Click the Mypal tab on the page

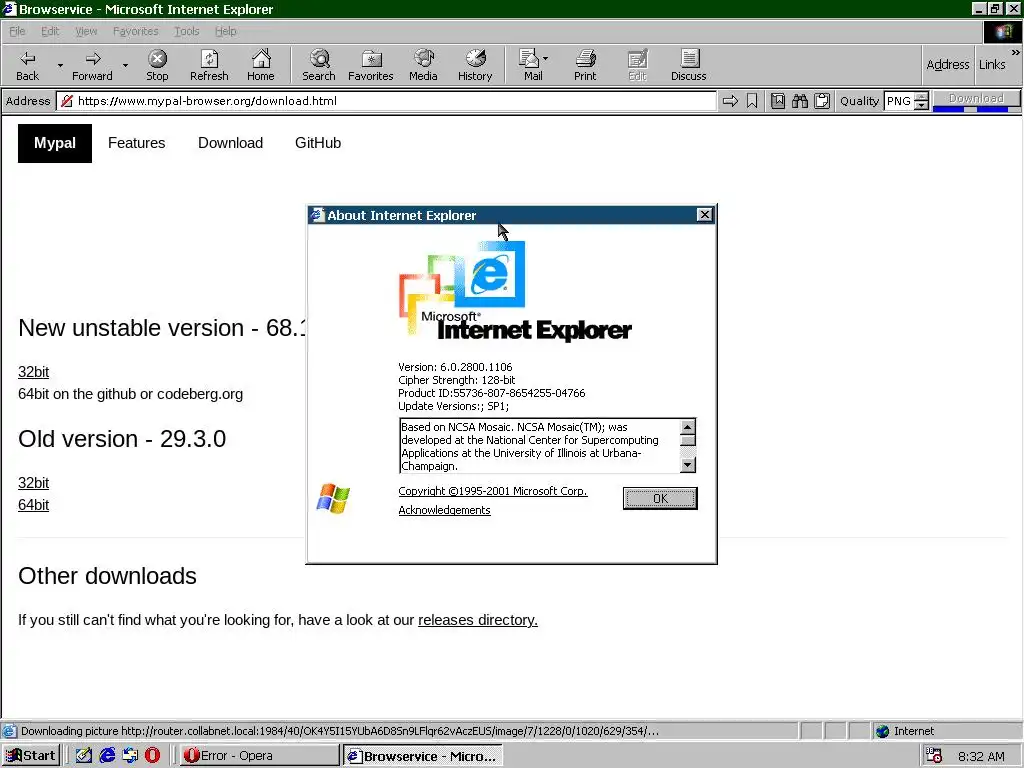(55, 143)
